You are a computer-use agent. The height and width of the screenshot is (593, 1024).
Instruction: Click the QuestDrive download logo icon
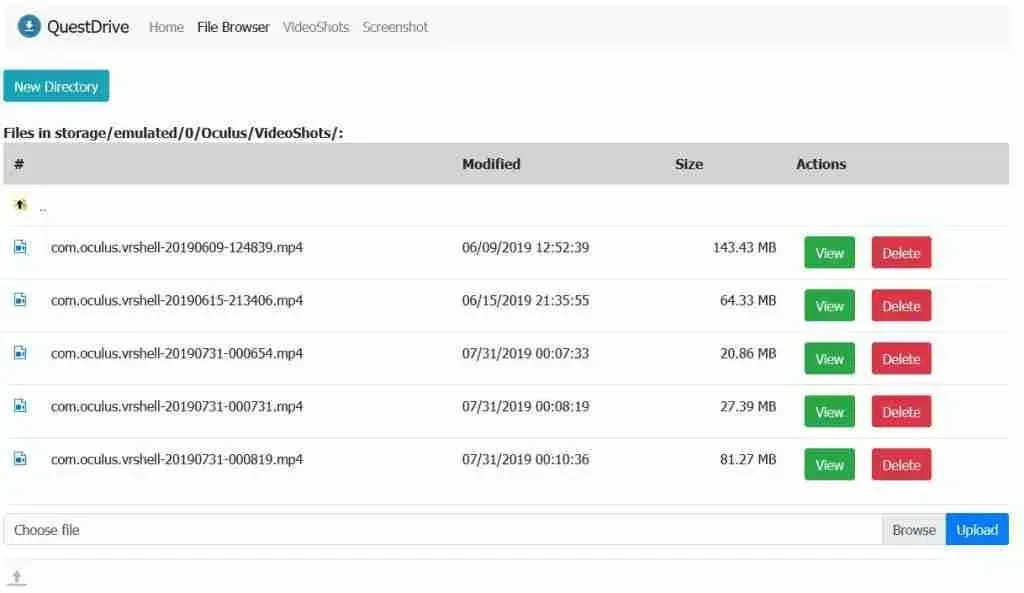(x=29, y=27)
